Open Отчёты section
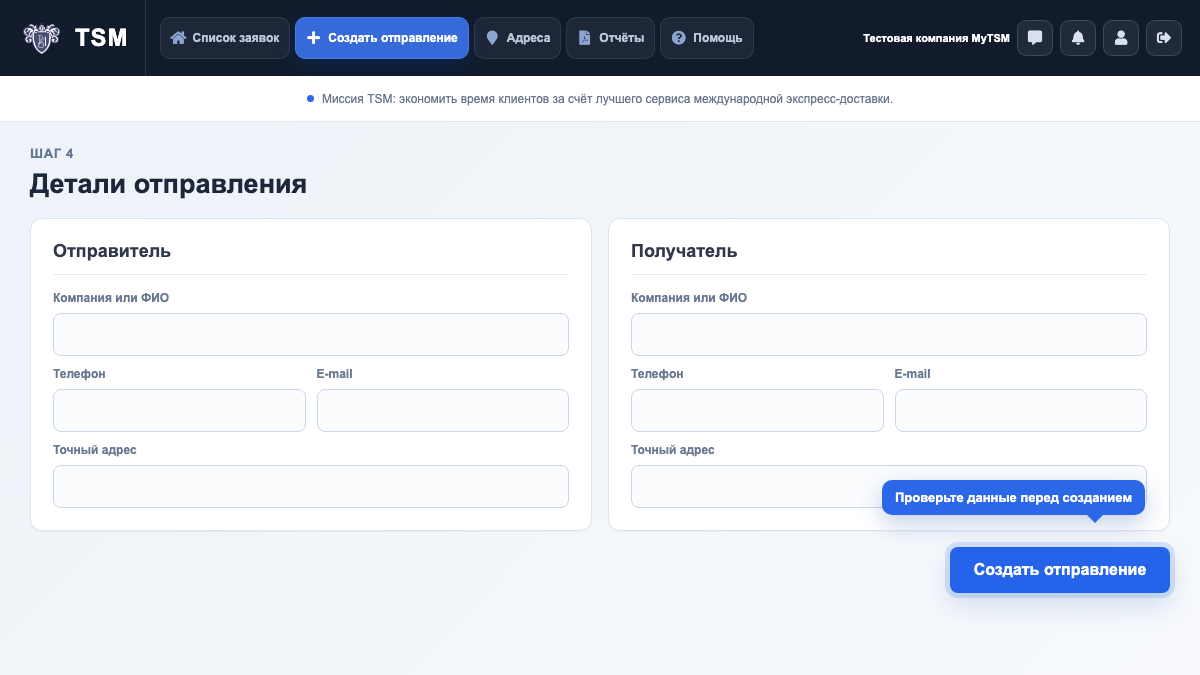The width and height of the screenshot is (1200, 675). (x=610, y=38)
